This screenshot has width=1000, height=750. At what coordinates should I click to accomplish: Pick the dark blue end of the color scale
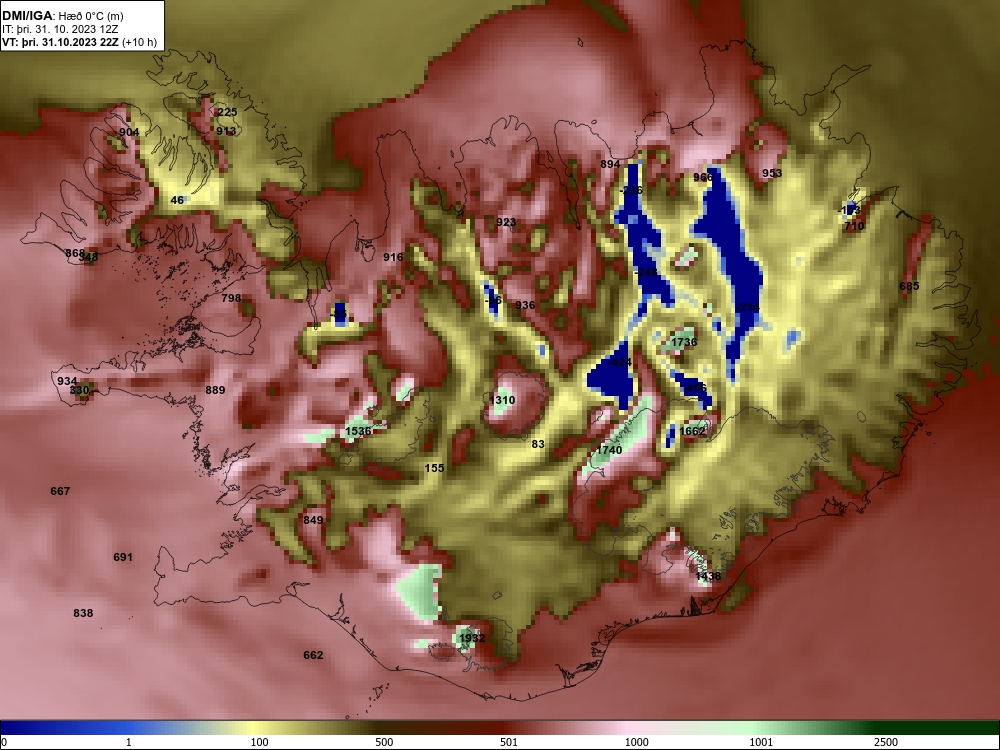(13, 728)
